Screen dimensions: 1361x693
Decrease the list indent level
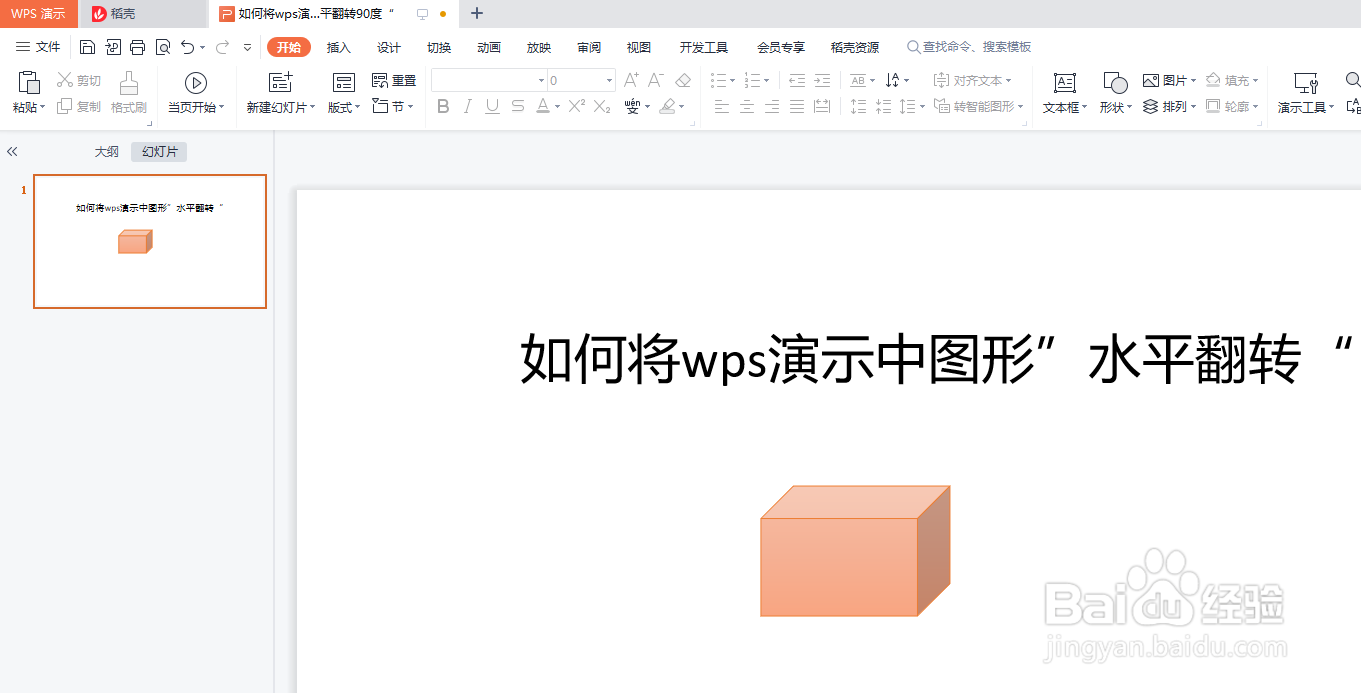click(x=797, y=80)
